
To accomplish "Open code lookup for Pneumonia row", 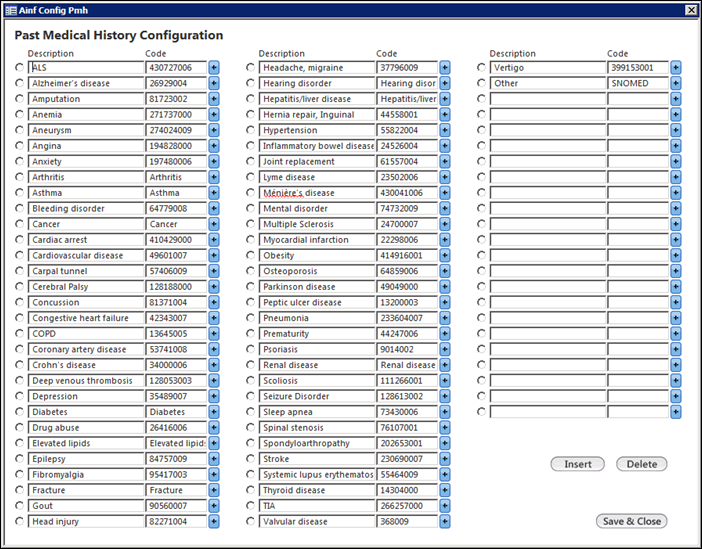I will pyautogui.click(x=445, y=318).
